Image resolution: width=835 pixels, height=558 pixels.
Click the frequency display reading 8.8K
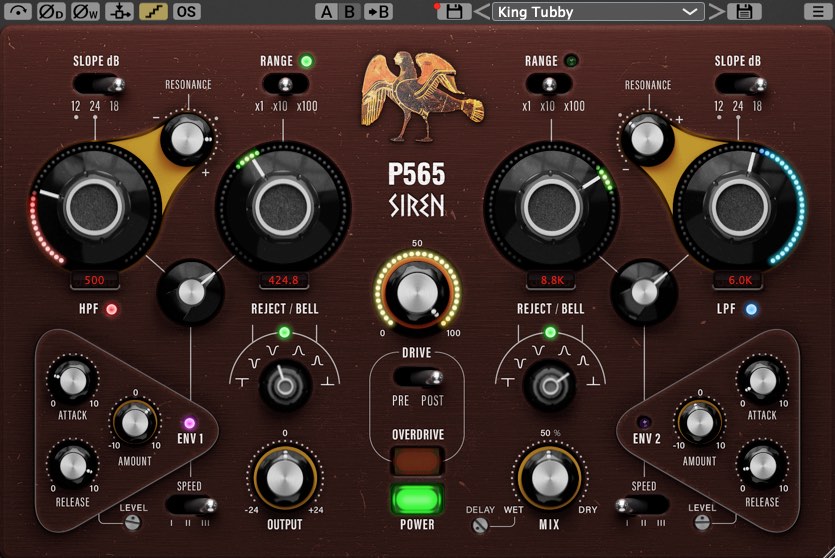tap(552, 280)
